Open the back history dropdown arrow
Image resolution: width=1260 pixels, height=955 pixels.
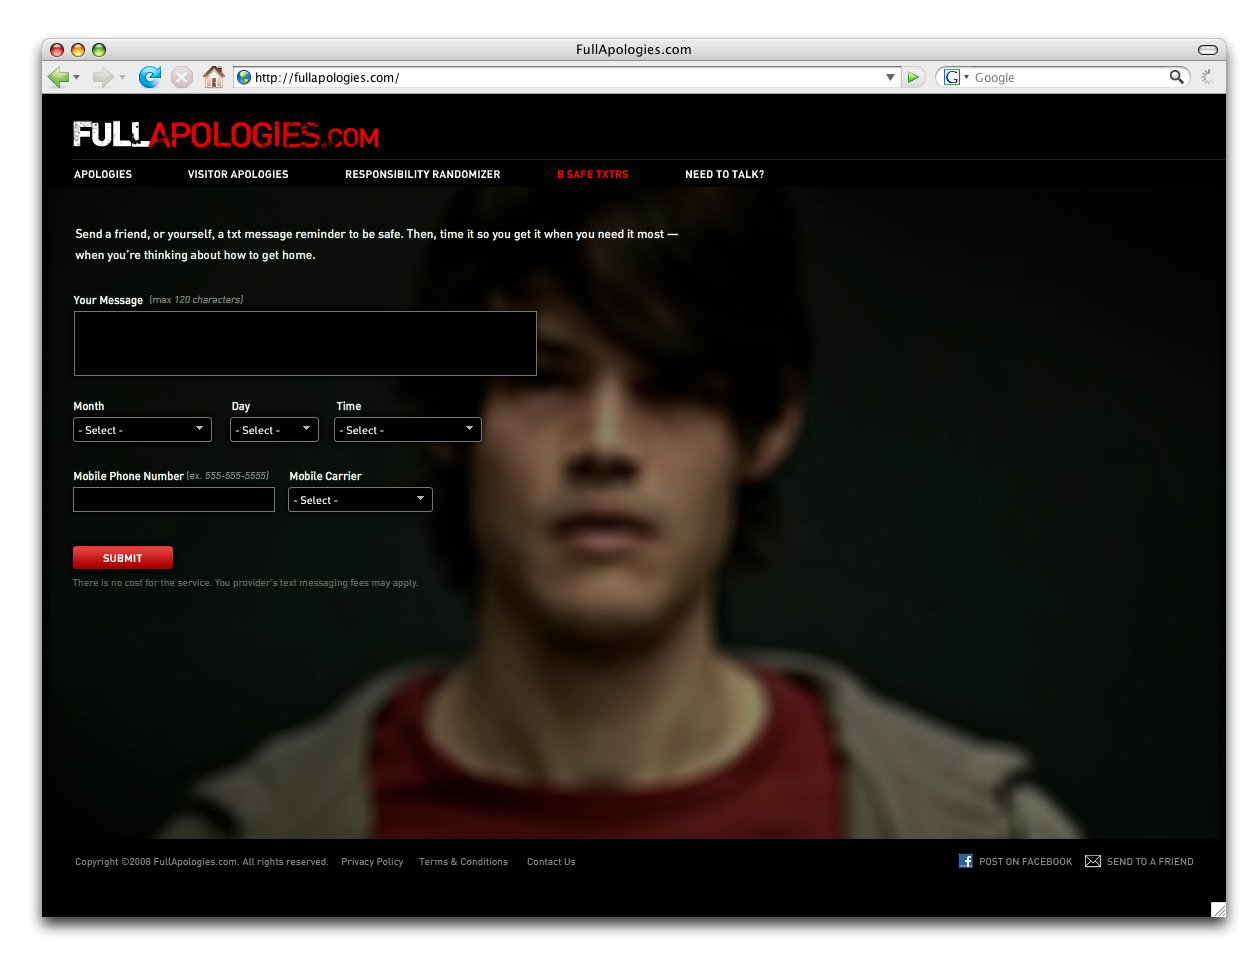coord(77,77)
